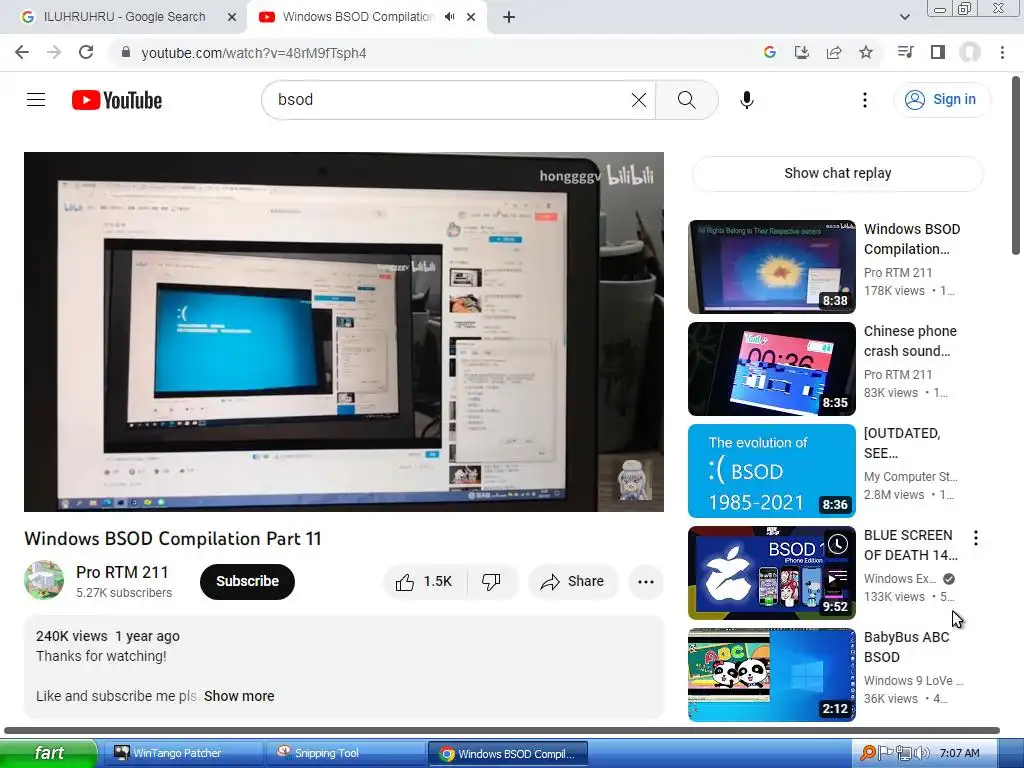The image size is (1024, 768).
Task: Subscribe to Pro RTM 211
Action: (247, 581)
